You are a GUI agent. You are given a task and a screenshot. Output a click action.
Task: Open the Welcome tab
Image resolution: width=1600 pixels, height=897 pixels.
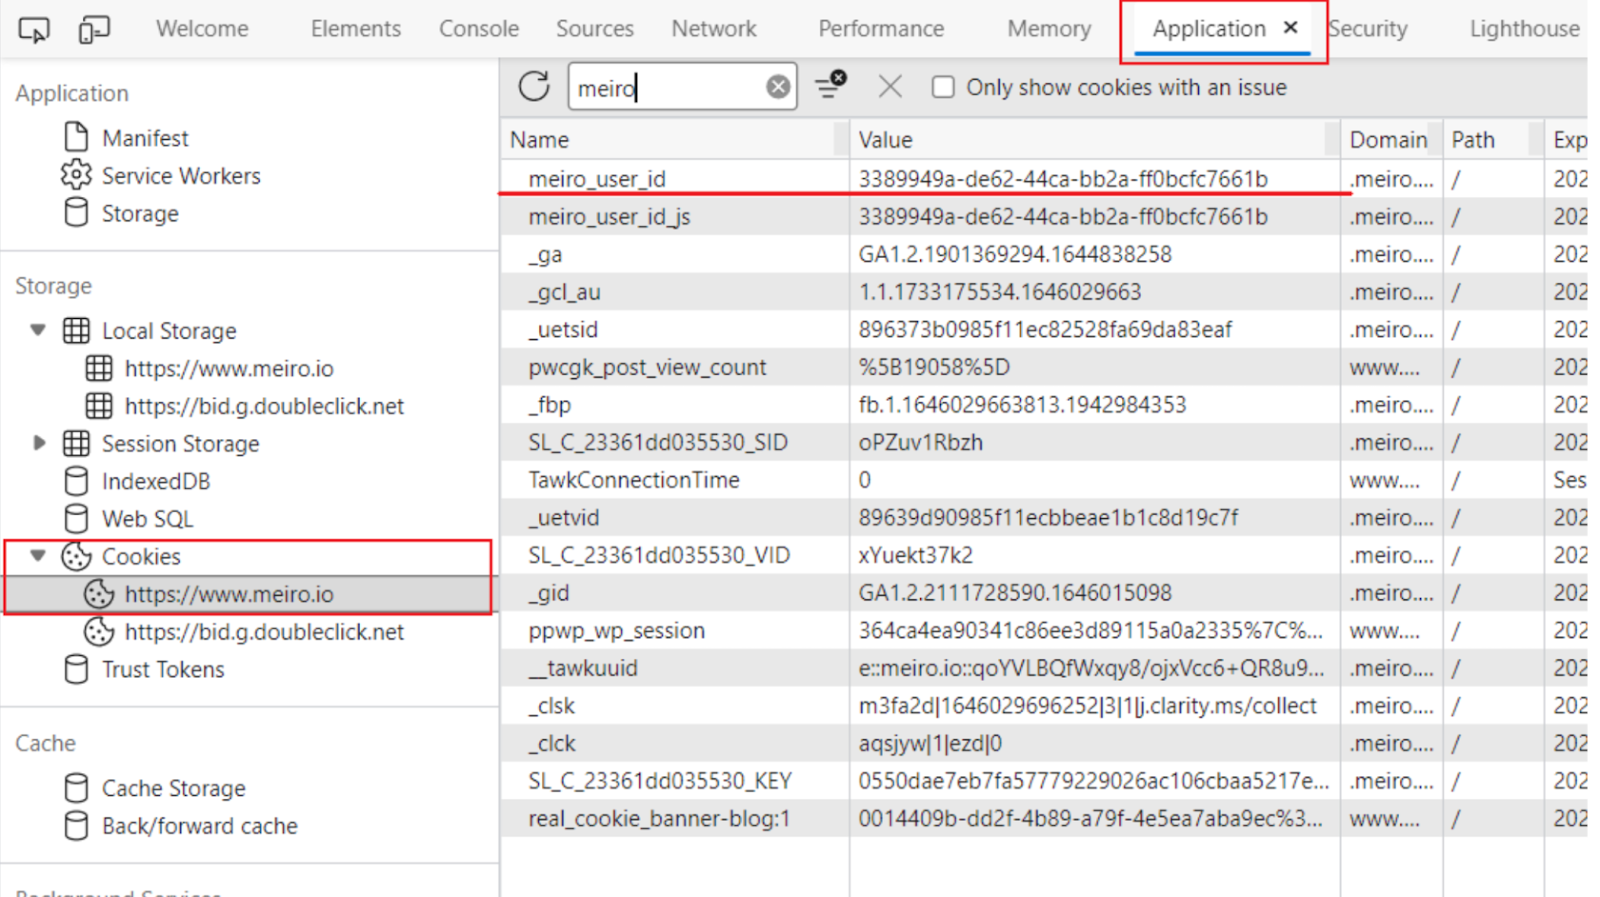click(x=202, y=29)
